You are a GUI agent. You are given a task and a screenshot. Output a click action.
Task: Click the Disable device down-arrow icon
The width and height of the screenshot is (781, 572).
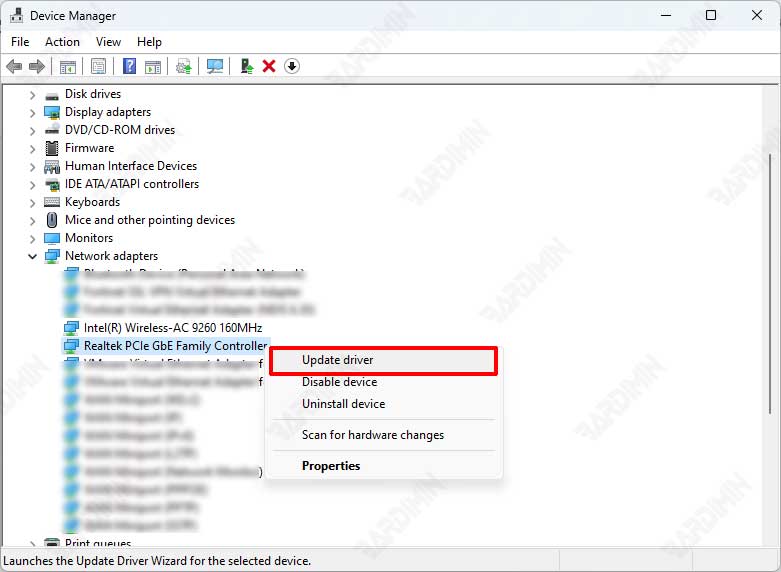pos(292,66)
